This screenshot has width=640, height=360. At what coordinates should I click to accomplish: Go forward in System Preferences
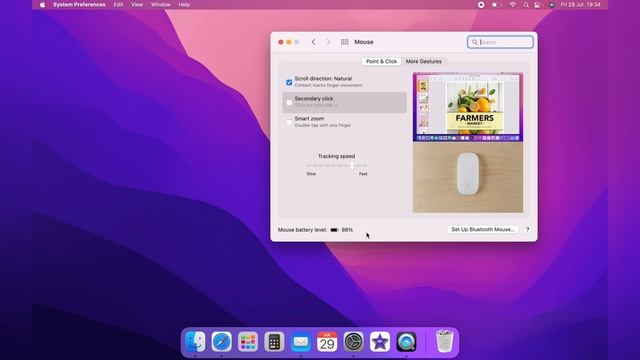[328, 42]
